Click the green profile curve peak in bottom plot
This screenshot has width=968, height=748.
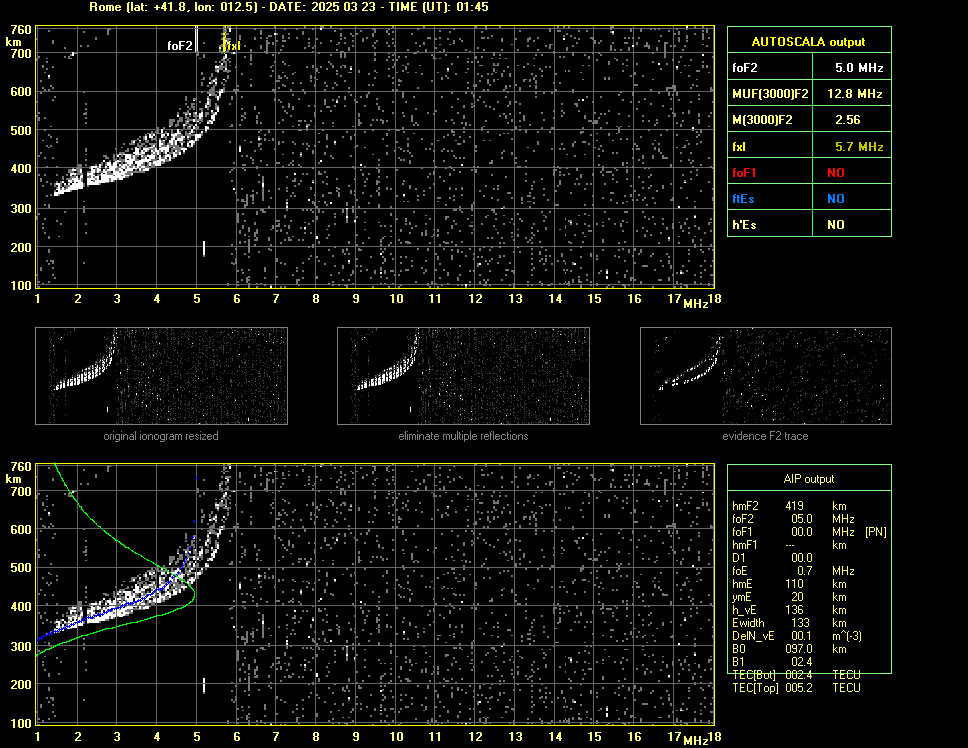pyautogui.click(x=193, y=595)
